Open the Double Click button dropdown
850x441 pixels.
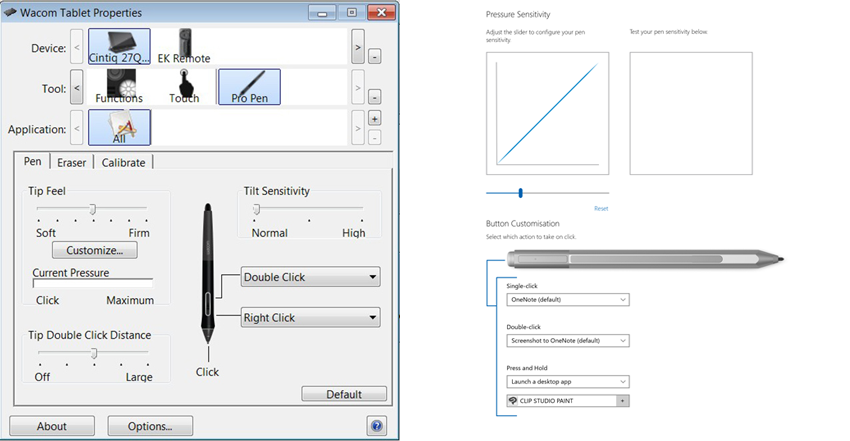point(311,277)
